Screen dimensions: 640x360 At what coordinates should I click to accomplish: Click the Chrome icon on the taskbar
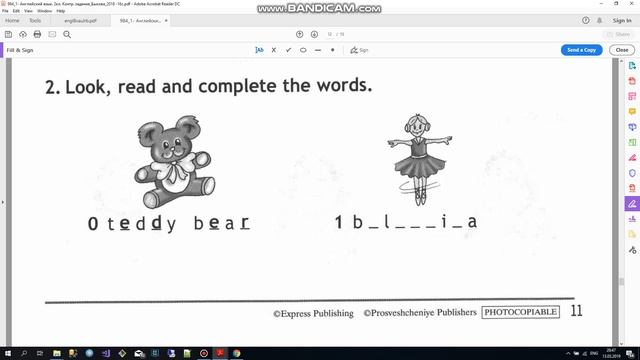[x=237, y=353]
